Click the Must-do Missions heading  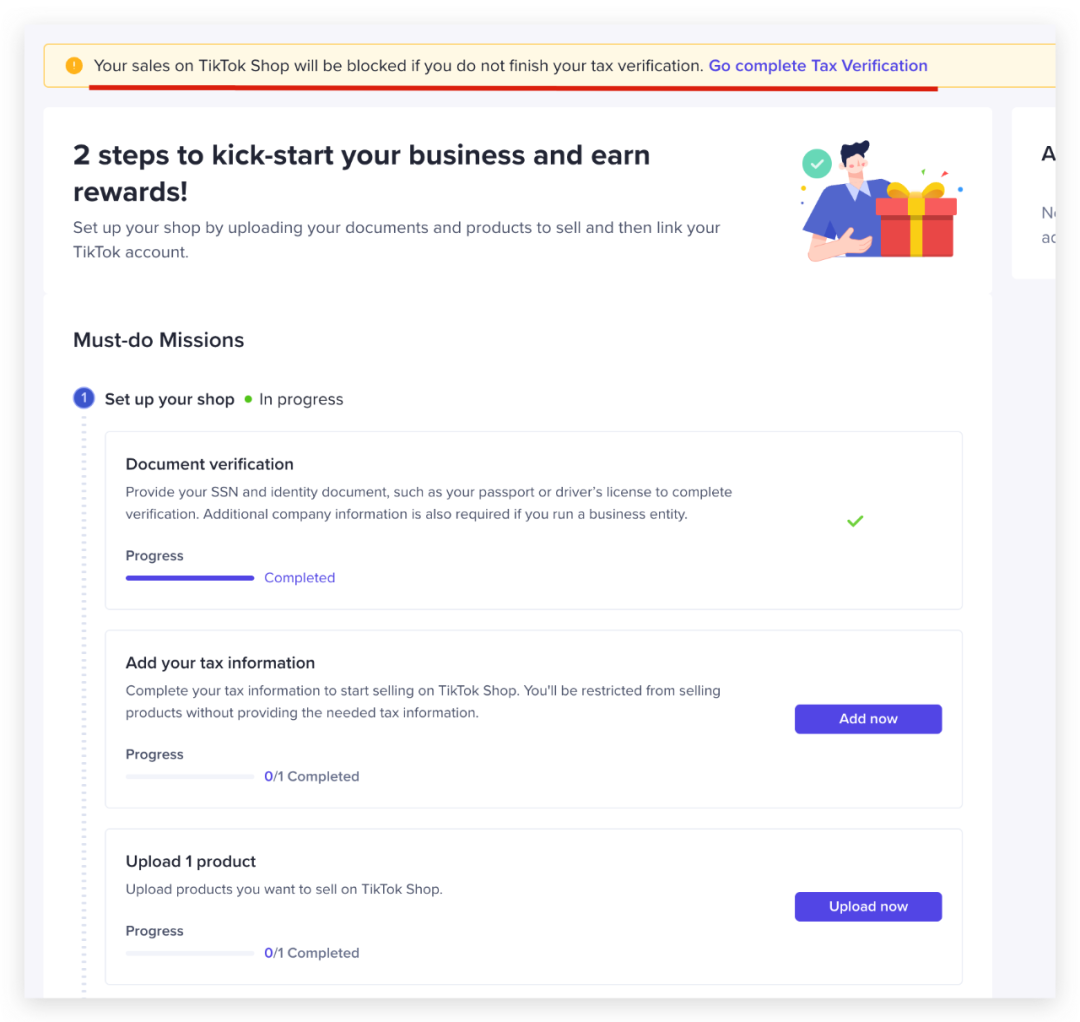point(158,340)
